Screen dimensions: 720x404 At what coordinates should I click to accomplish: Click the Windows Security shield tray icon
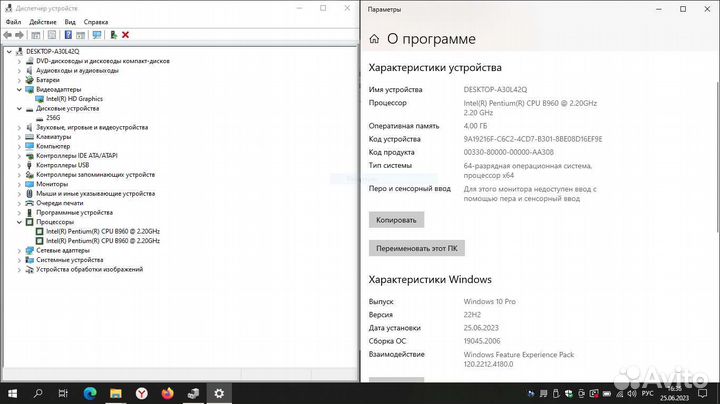[x=569, y=393]
